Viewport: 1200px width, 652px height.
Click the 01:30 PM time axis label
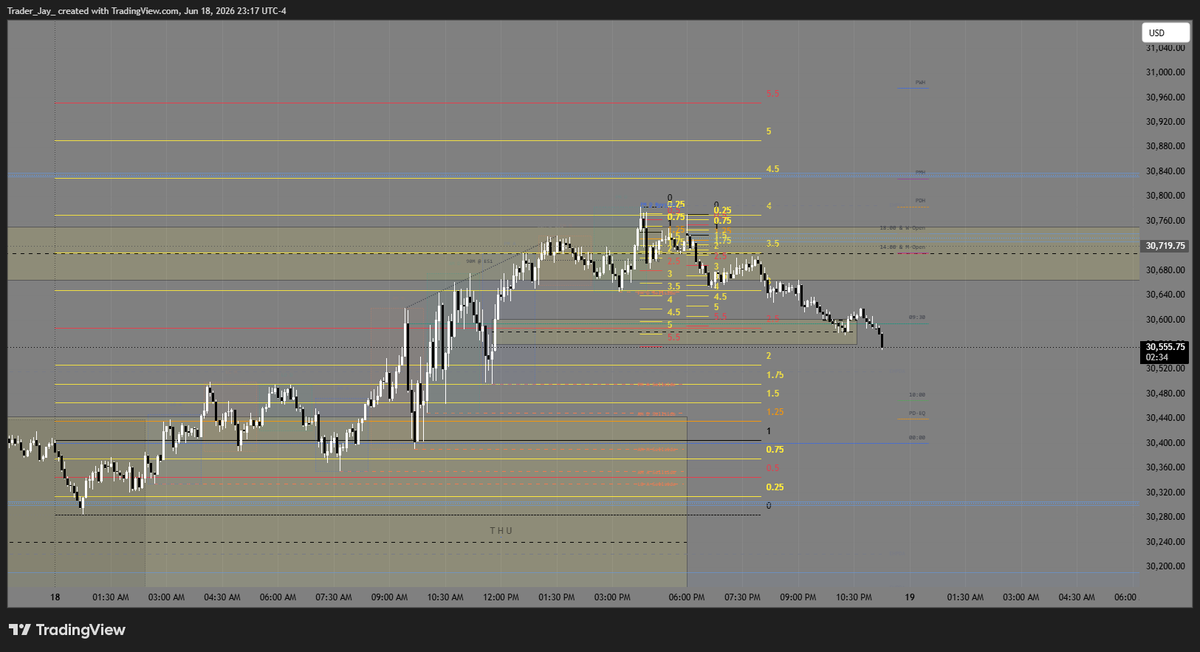556,597
